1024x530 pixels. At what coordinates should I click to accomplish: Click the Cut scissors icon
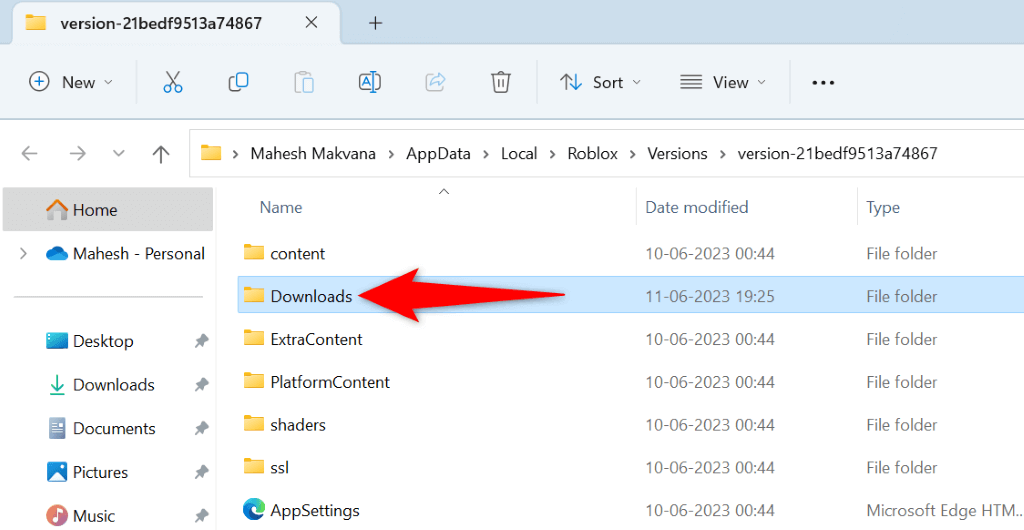coord(173,82)
